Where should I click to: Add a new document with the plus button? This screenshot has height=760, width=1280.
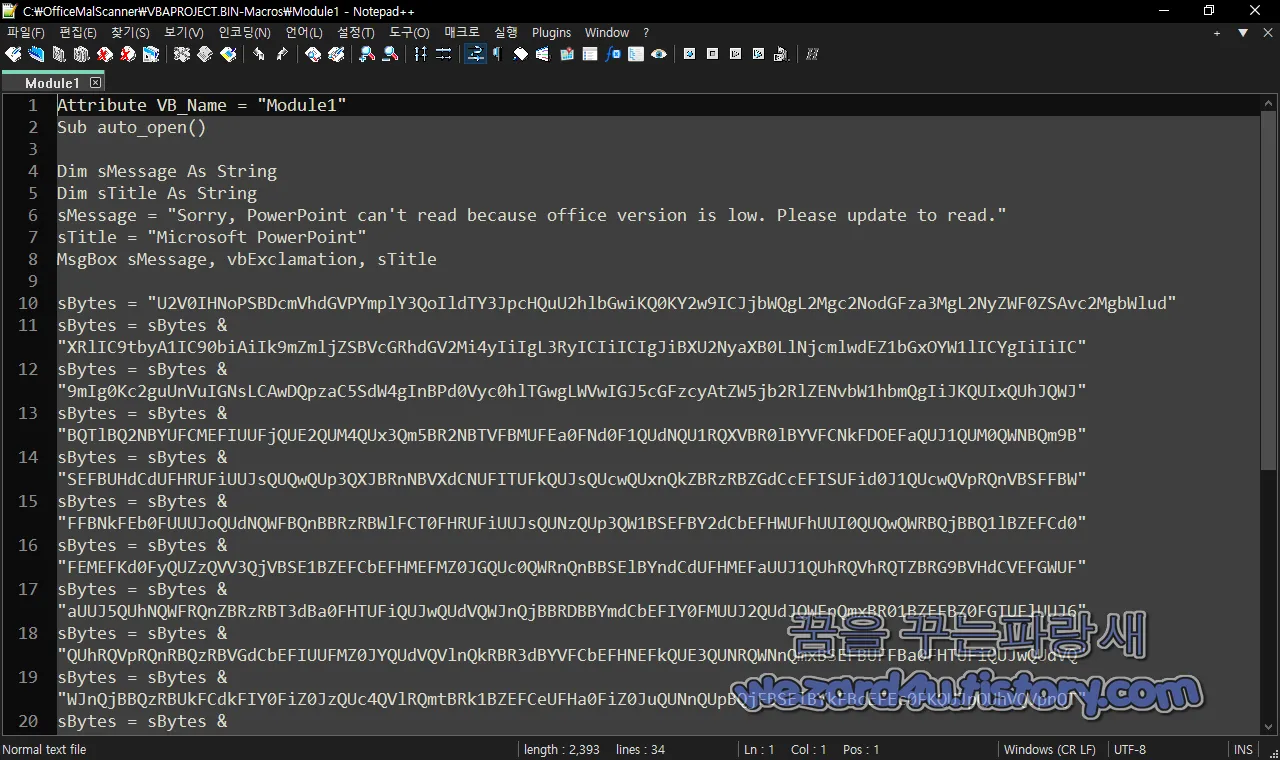coord(1217,33)
